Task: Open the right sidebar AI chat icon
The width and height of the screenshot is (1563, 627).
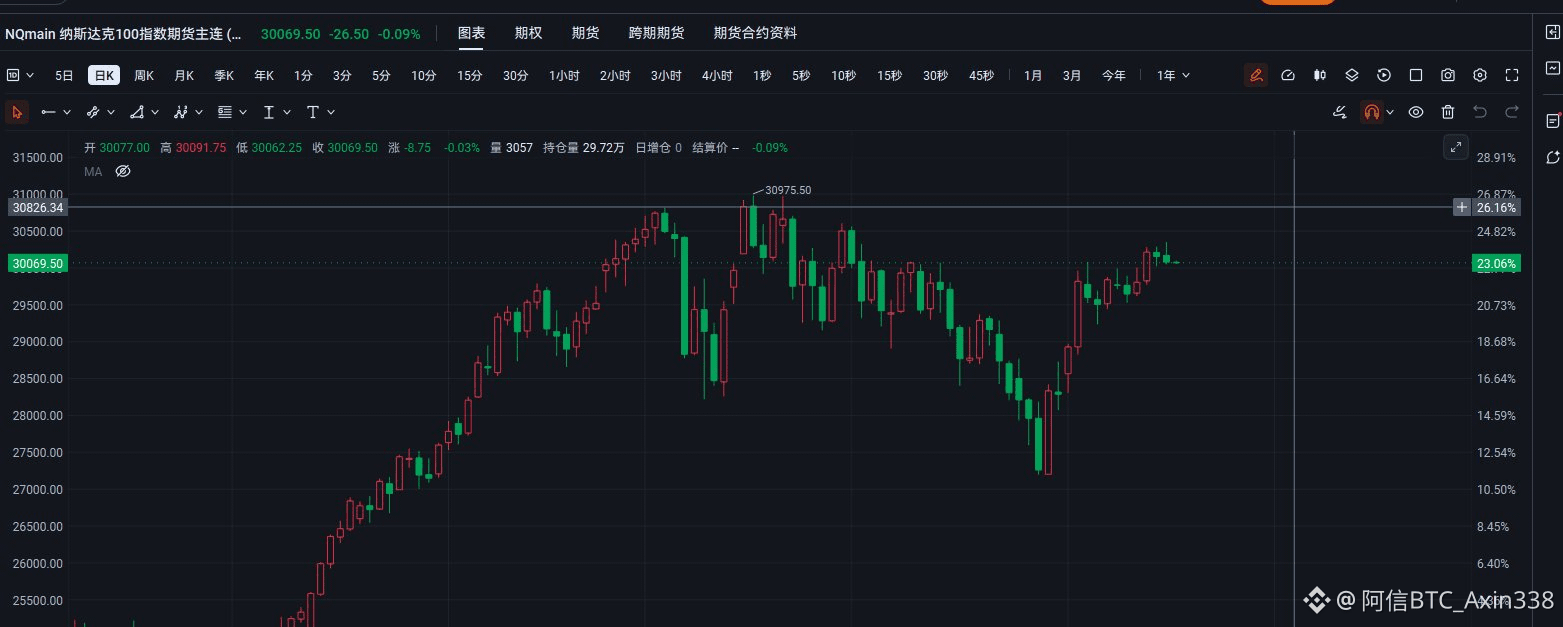Action: 1552,157
